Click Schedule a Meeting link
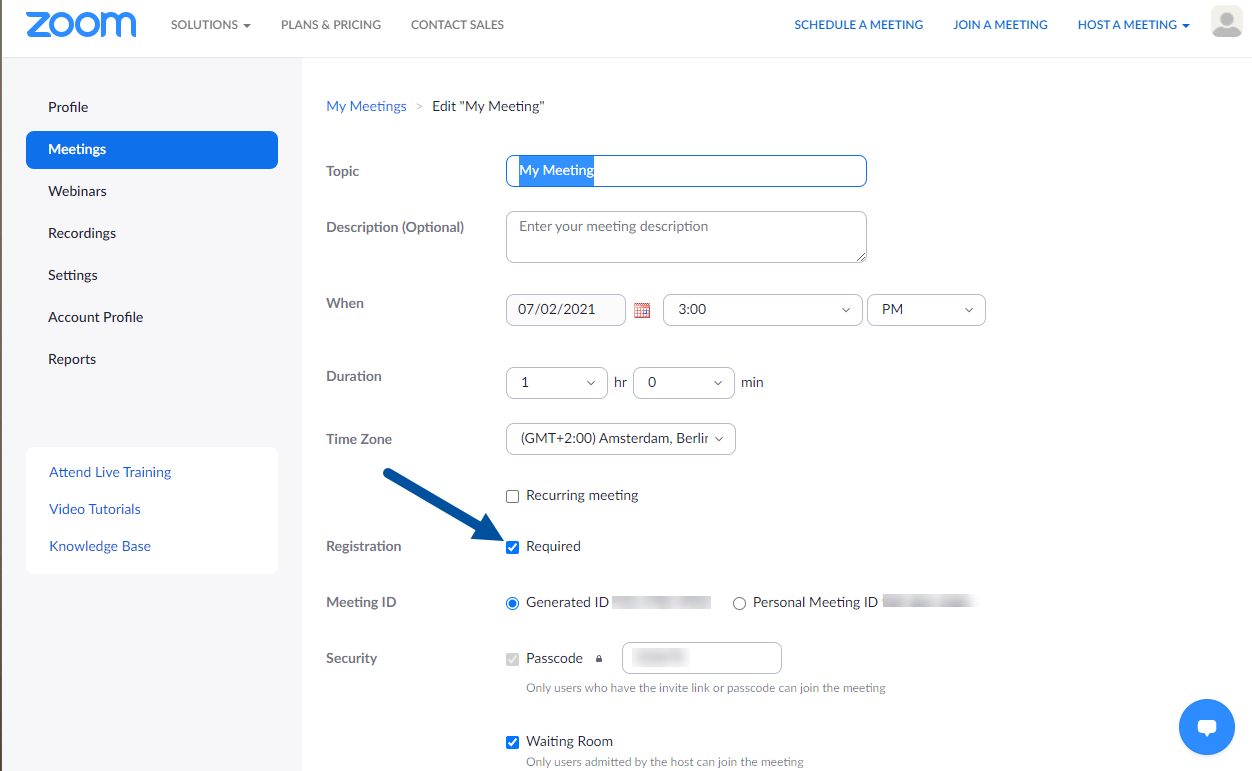Screen dimensions: 1252x771 click(x=859, y=25)
